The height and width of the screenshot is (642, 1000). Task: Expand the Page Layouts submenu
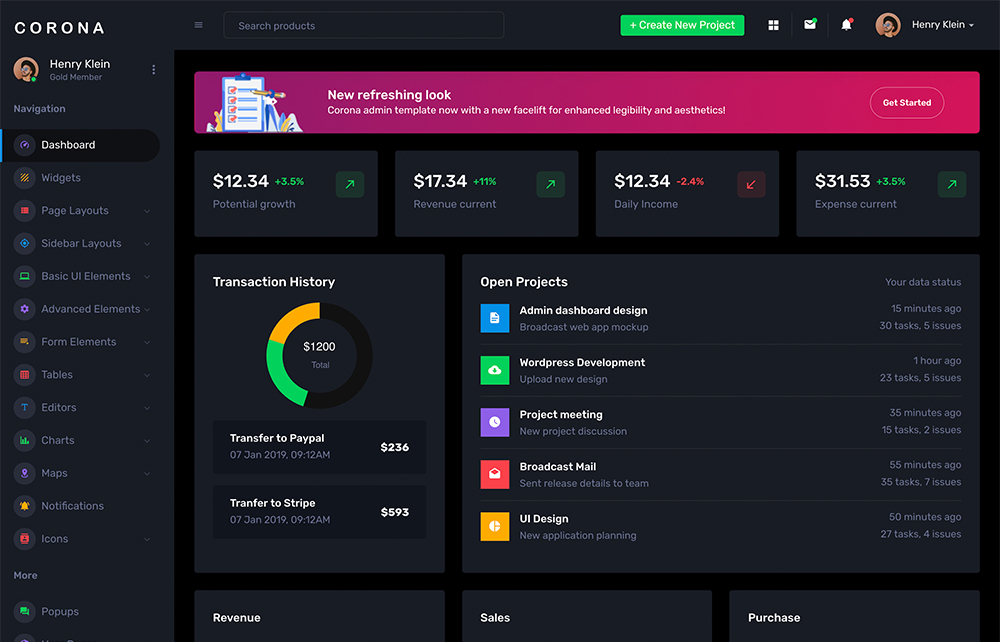[x=80, y=211]
